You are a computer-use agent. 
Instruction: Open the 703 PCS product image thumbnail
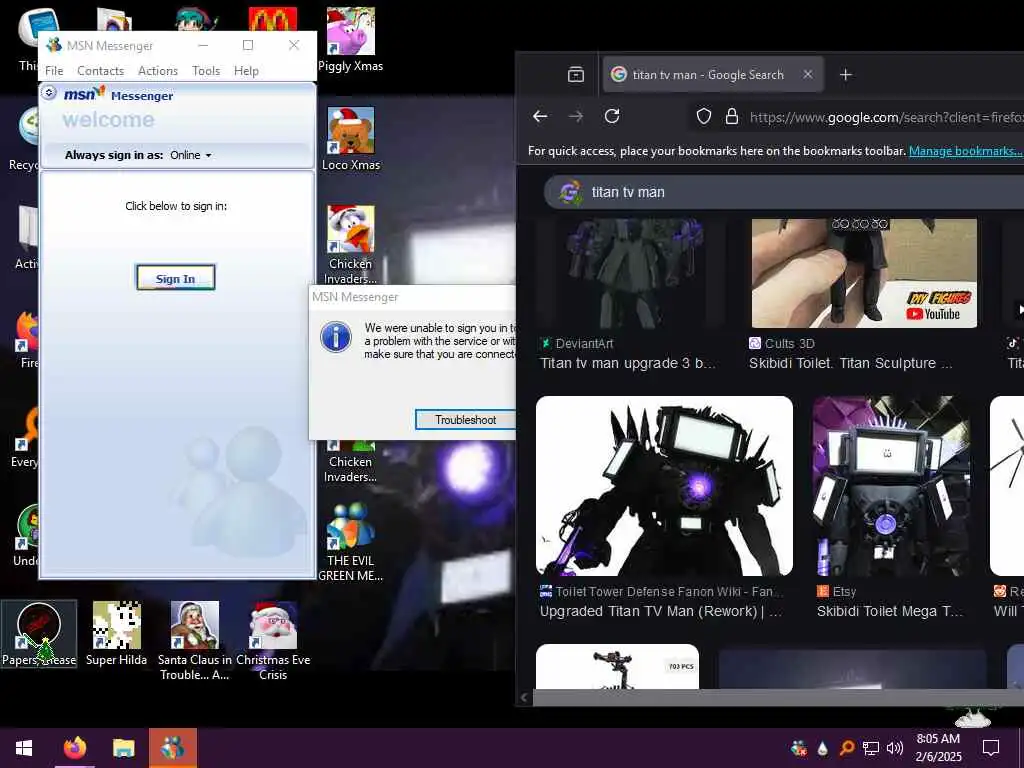(x=617, y=667)
